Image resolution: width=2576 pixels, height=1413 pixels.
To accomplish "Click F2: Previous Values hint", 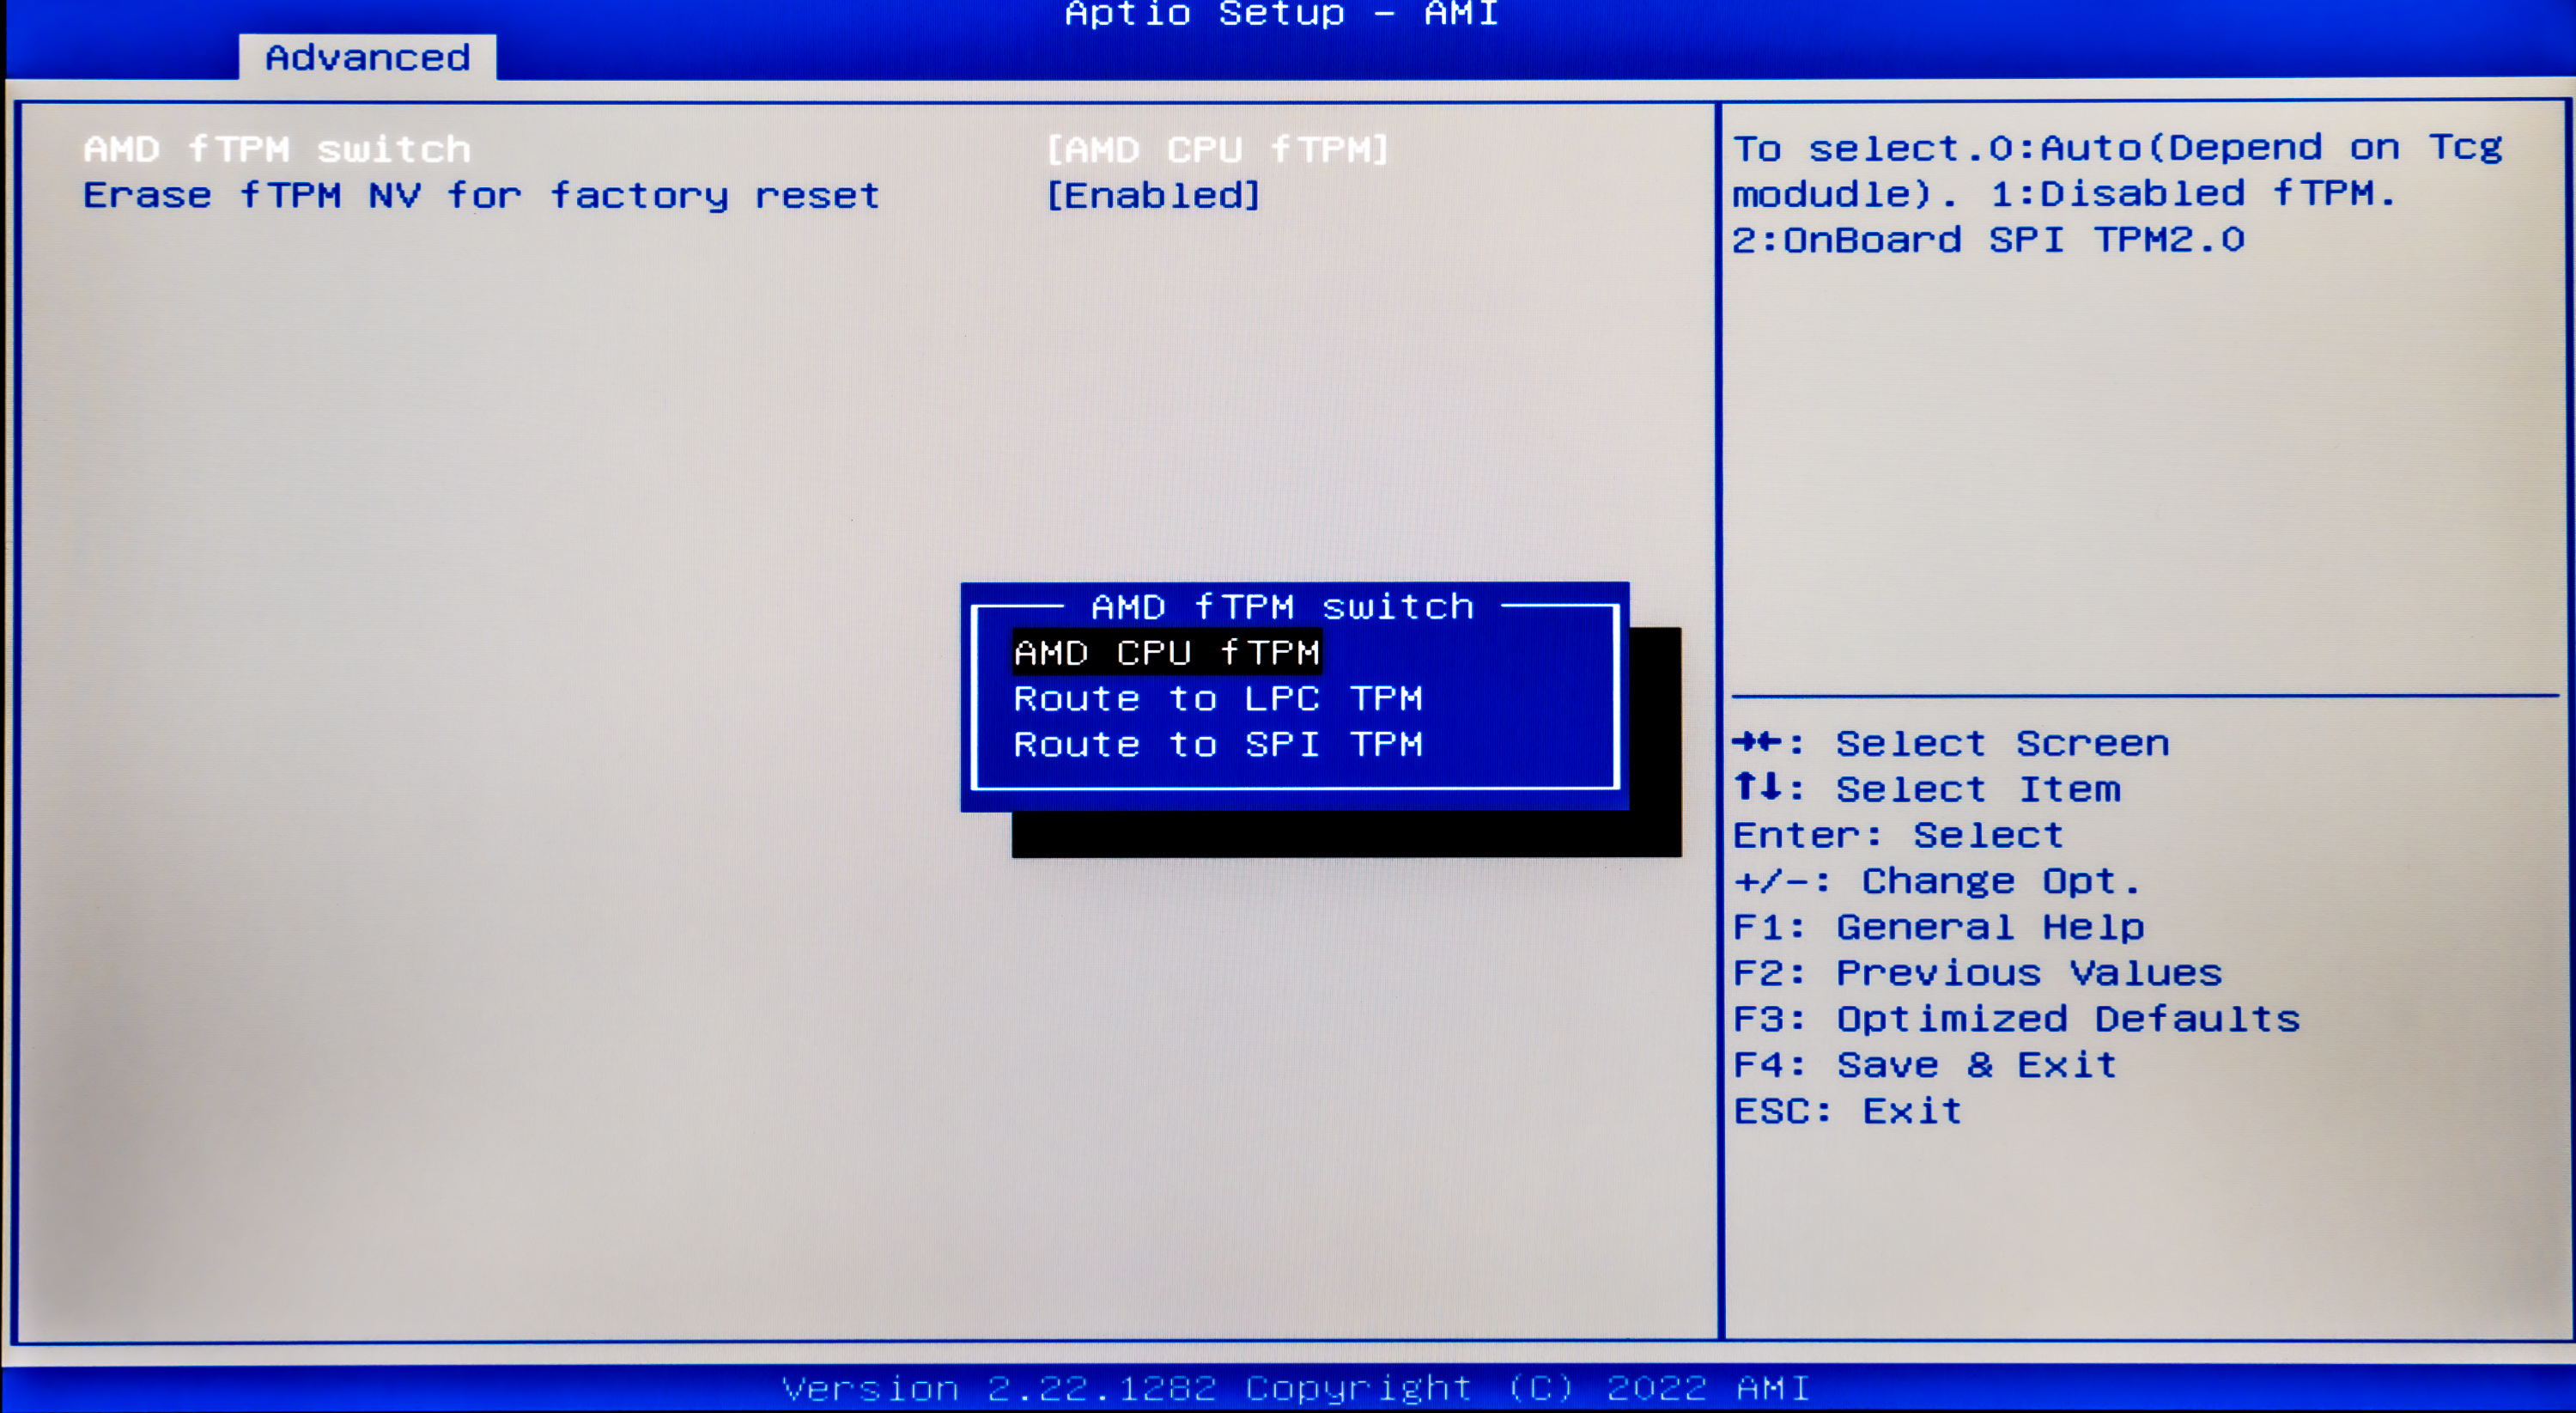I will [x=1976, y=973].
